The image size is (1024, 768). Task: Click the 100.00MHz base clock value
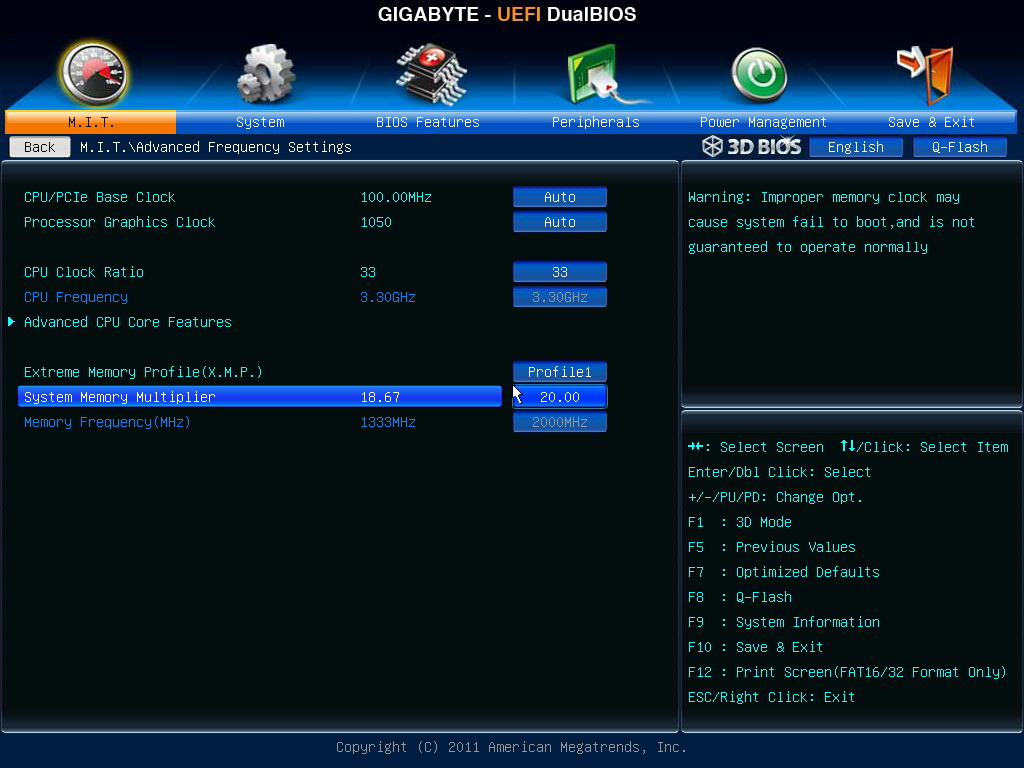396,197
